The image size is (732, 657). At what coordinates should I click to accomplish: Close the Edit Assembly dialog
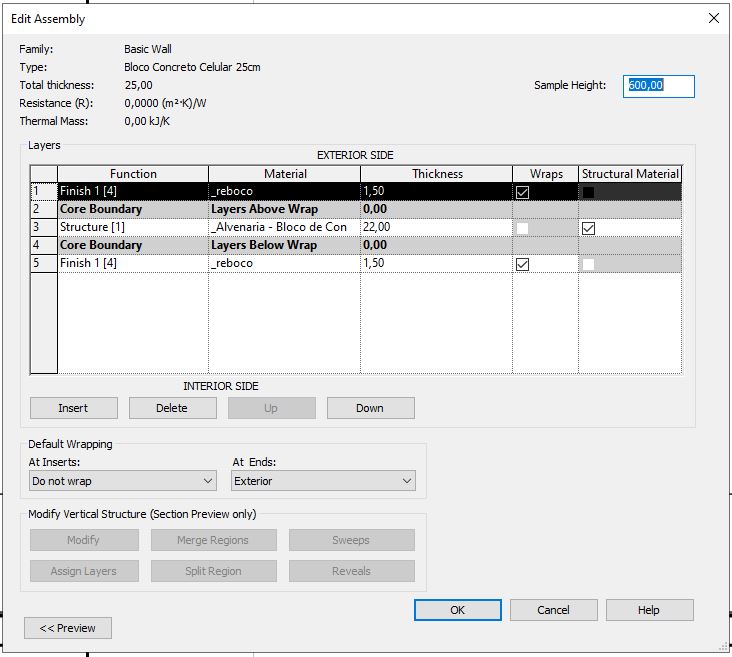714,18
